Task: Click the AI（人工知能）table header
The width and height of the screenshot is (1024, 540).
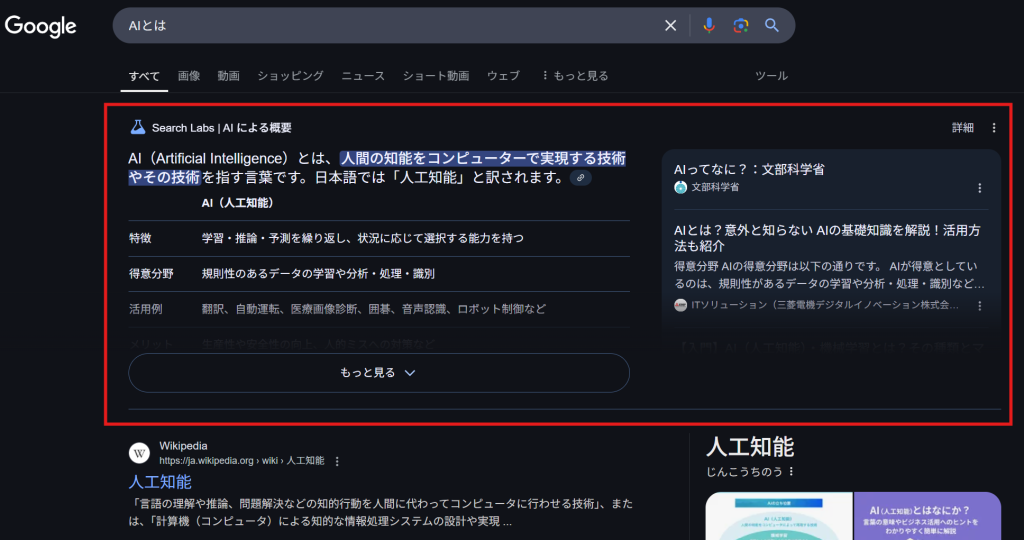Action: click(238, 203)
